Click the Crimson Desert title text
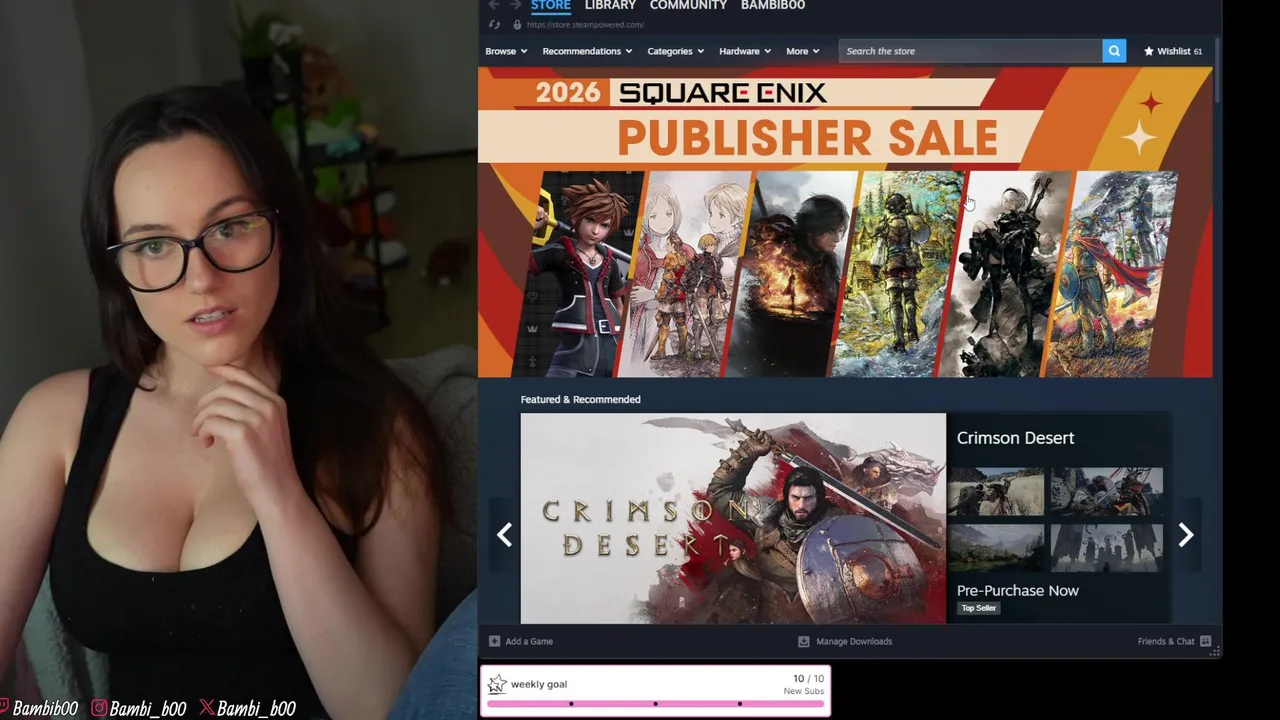The height and width of the screenshot is (720, 1280). pos(1015,438)
